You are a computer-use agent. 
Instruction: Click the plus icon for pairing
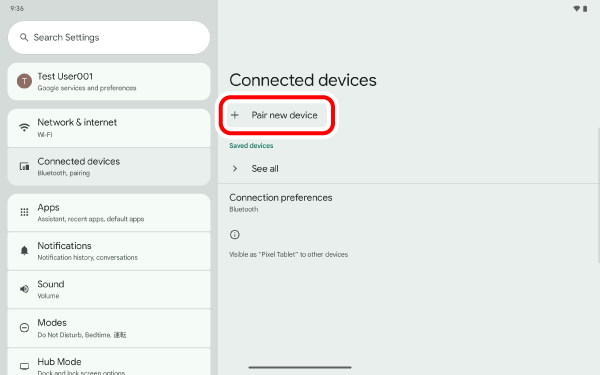click(235, 115)
